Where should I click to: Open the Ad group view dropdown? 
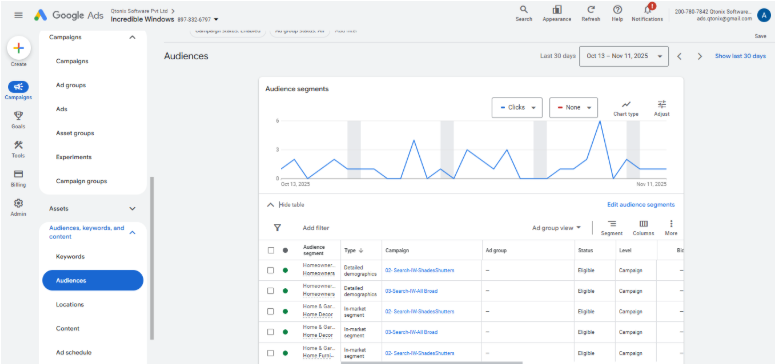(x=557, y=228)
